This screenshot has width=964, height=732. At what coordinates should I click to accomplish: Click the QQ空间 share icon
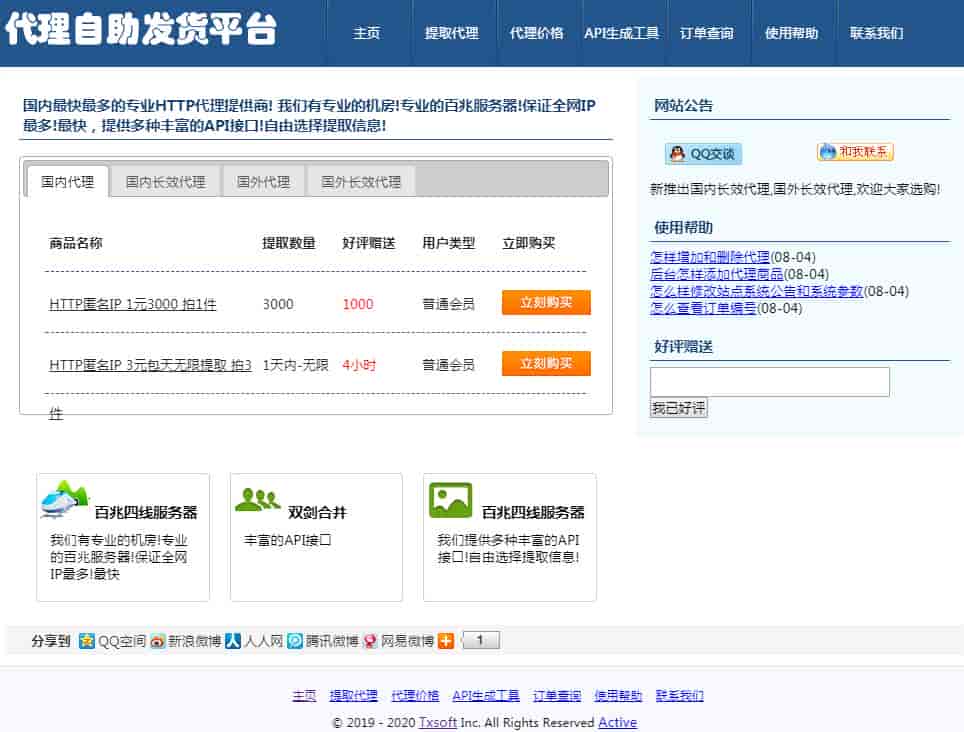87,641
